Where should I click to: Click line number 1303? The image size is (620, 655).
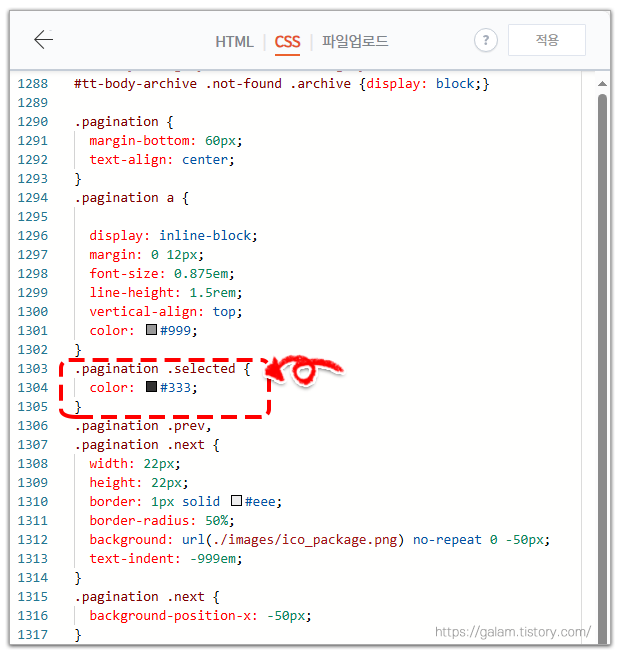[x=33, y=368]
